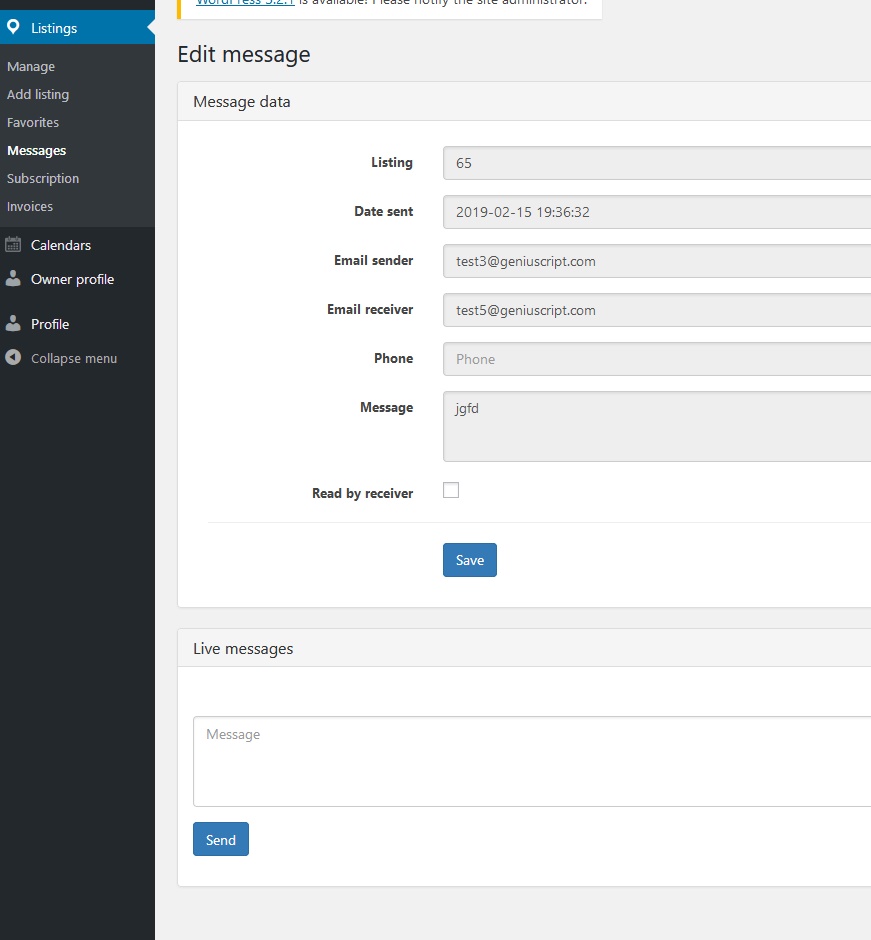Click into the Phone field
Screen dimensions: 871x940
[x=657, y=359]
